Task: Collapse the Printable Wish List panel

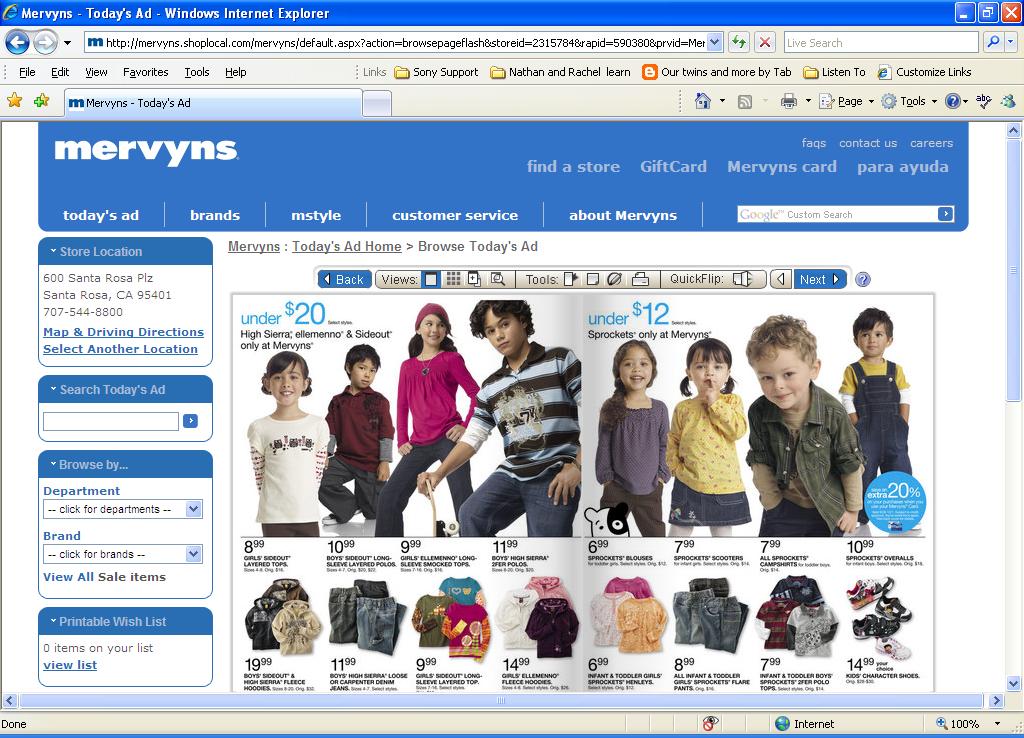Action: (x=53, y=621)
